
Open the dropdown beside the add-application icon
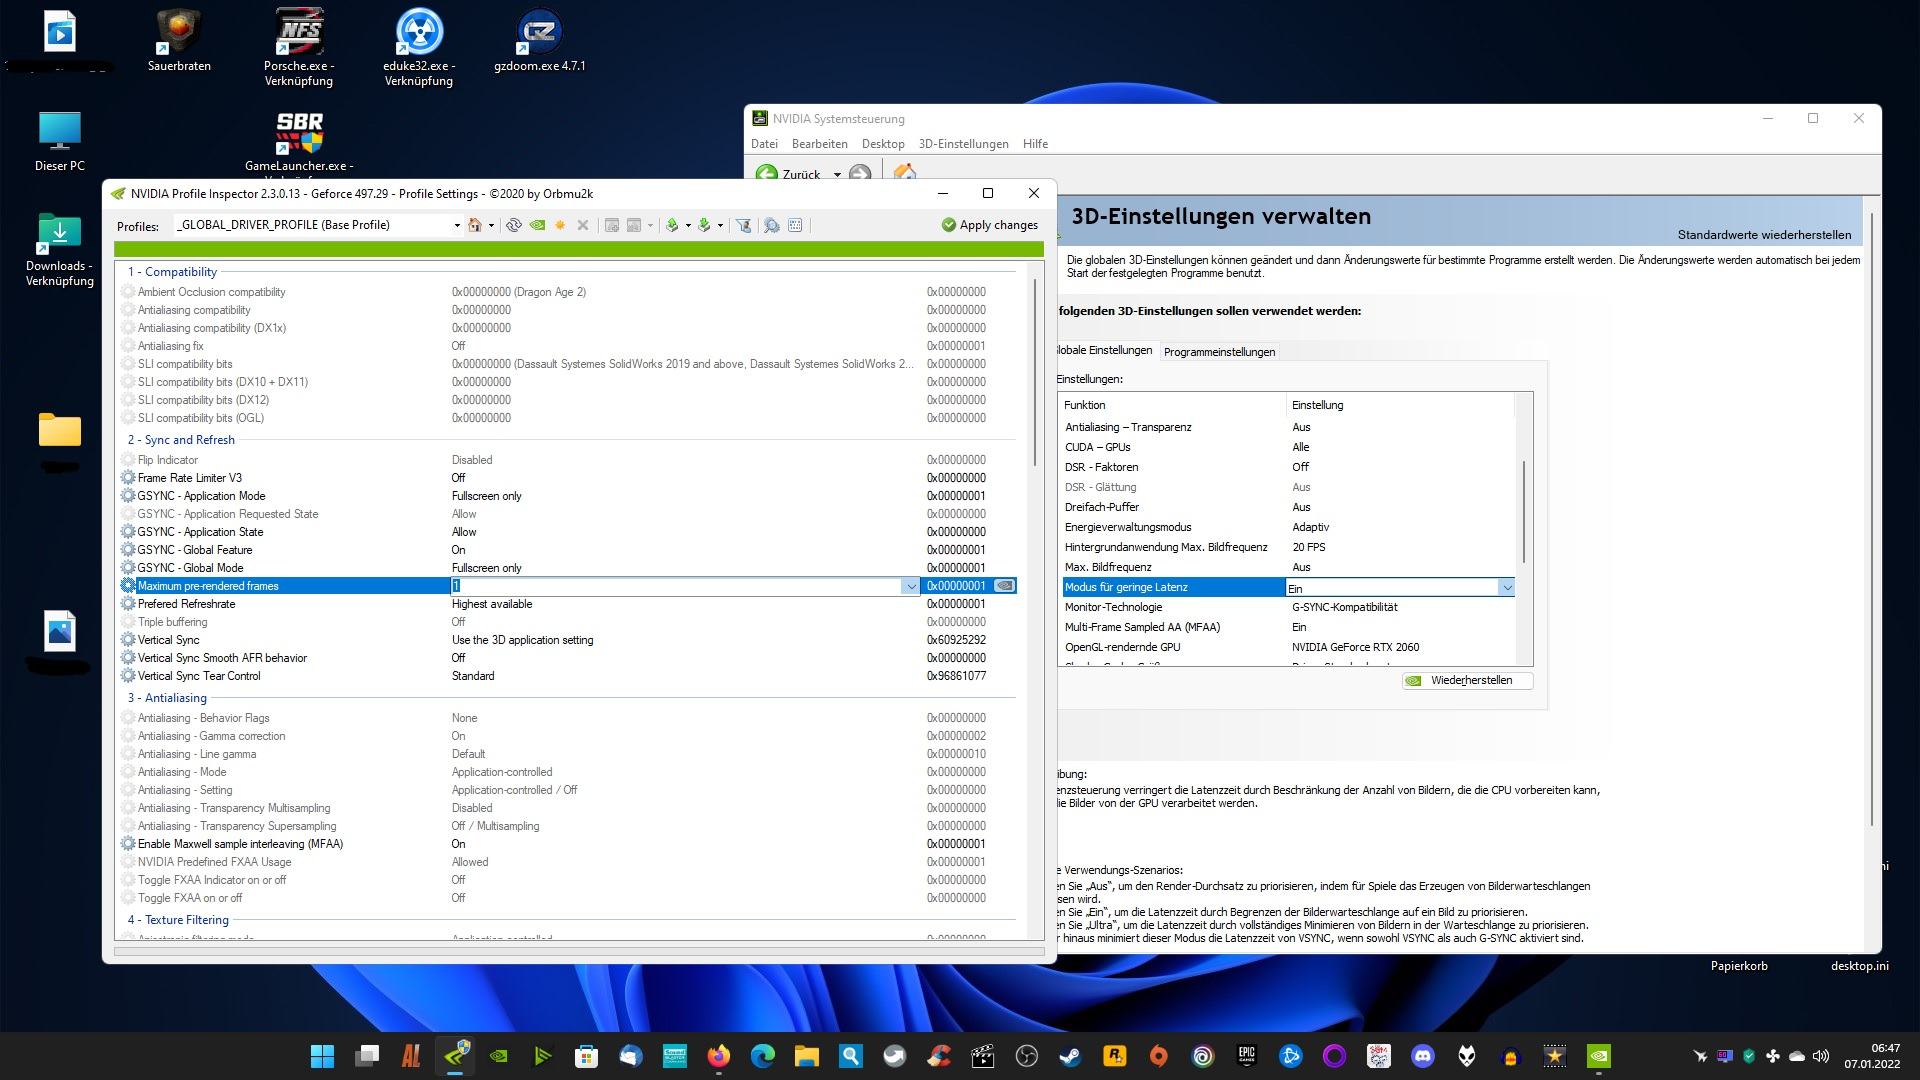650,226
